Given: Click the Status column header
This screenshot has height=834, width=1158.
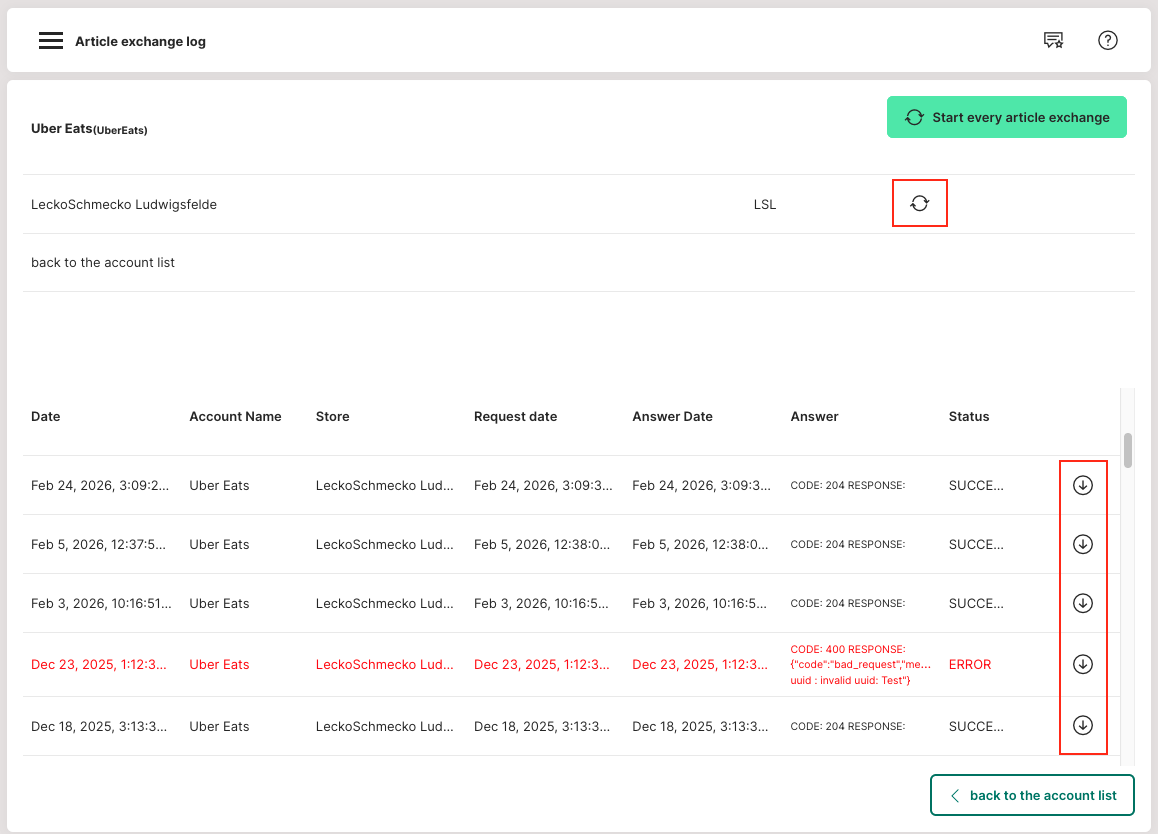Looking at the screenshot, I should coord(968,417).
